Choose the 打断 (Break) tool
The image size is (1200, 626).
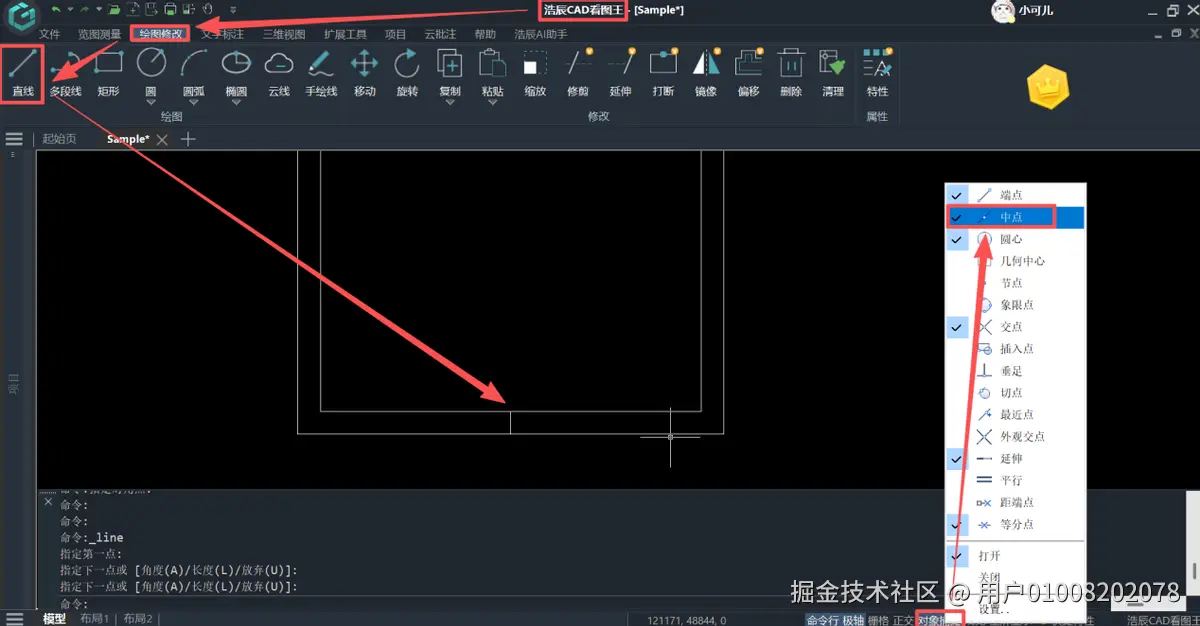pos(663,73)
